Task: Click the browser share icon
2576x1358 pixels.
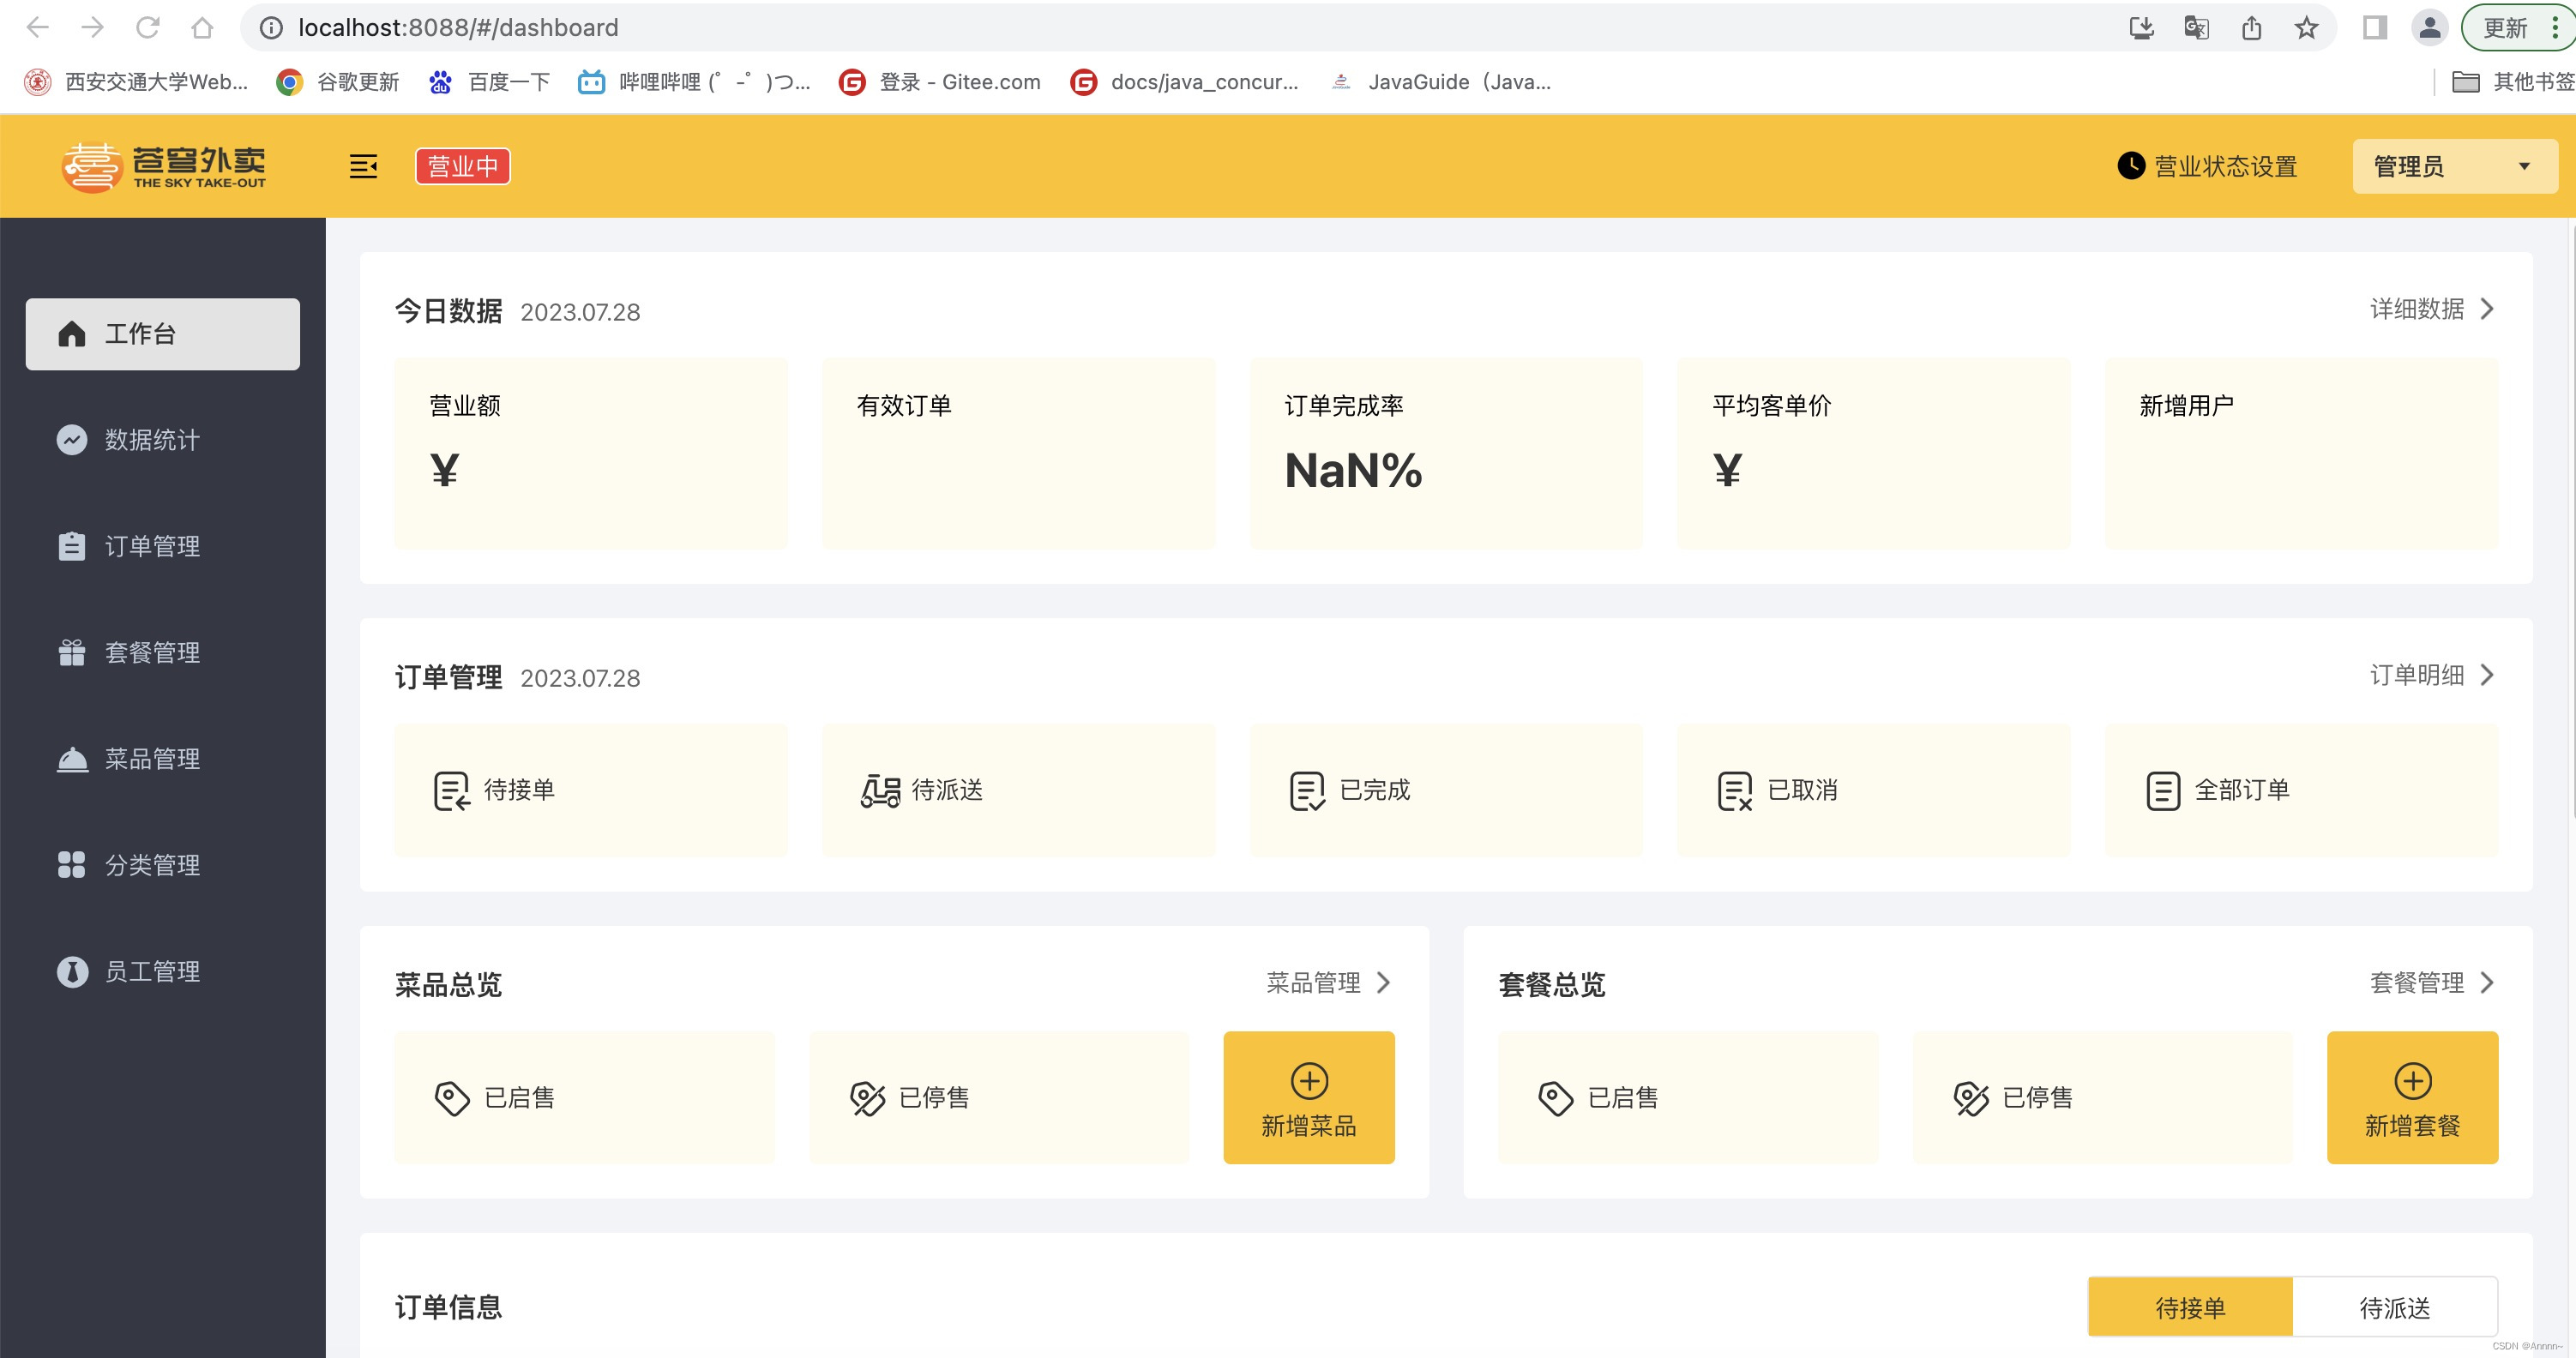Action: [x=2251, y=27]
